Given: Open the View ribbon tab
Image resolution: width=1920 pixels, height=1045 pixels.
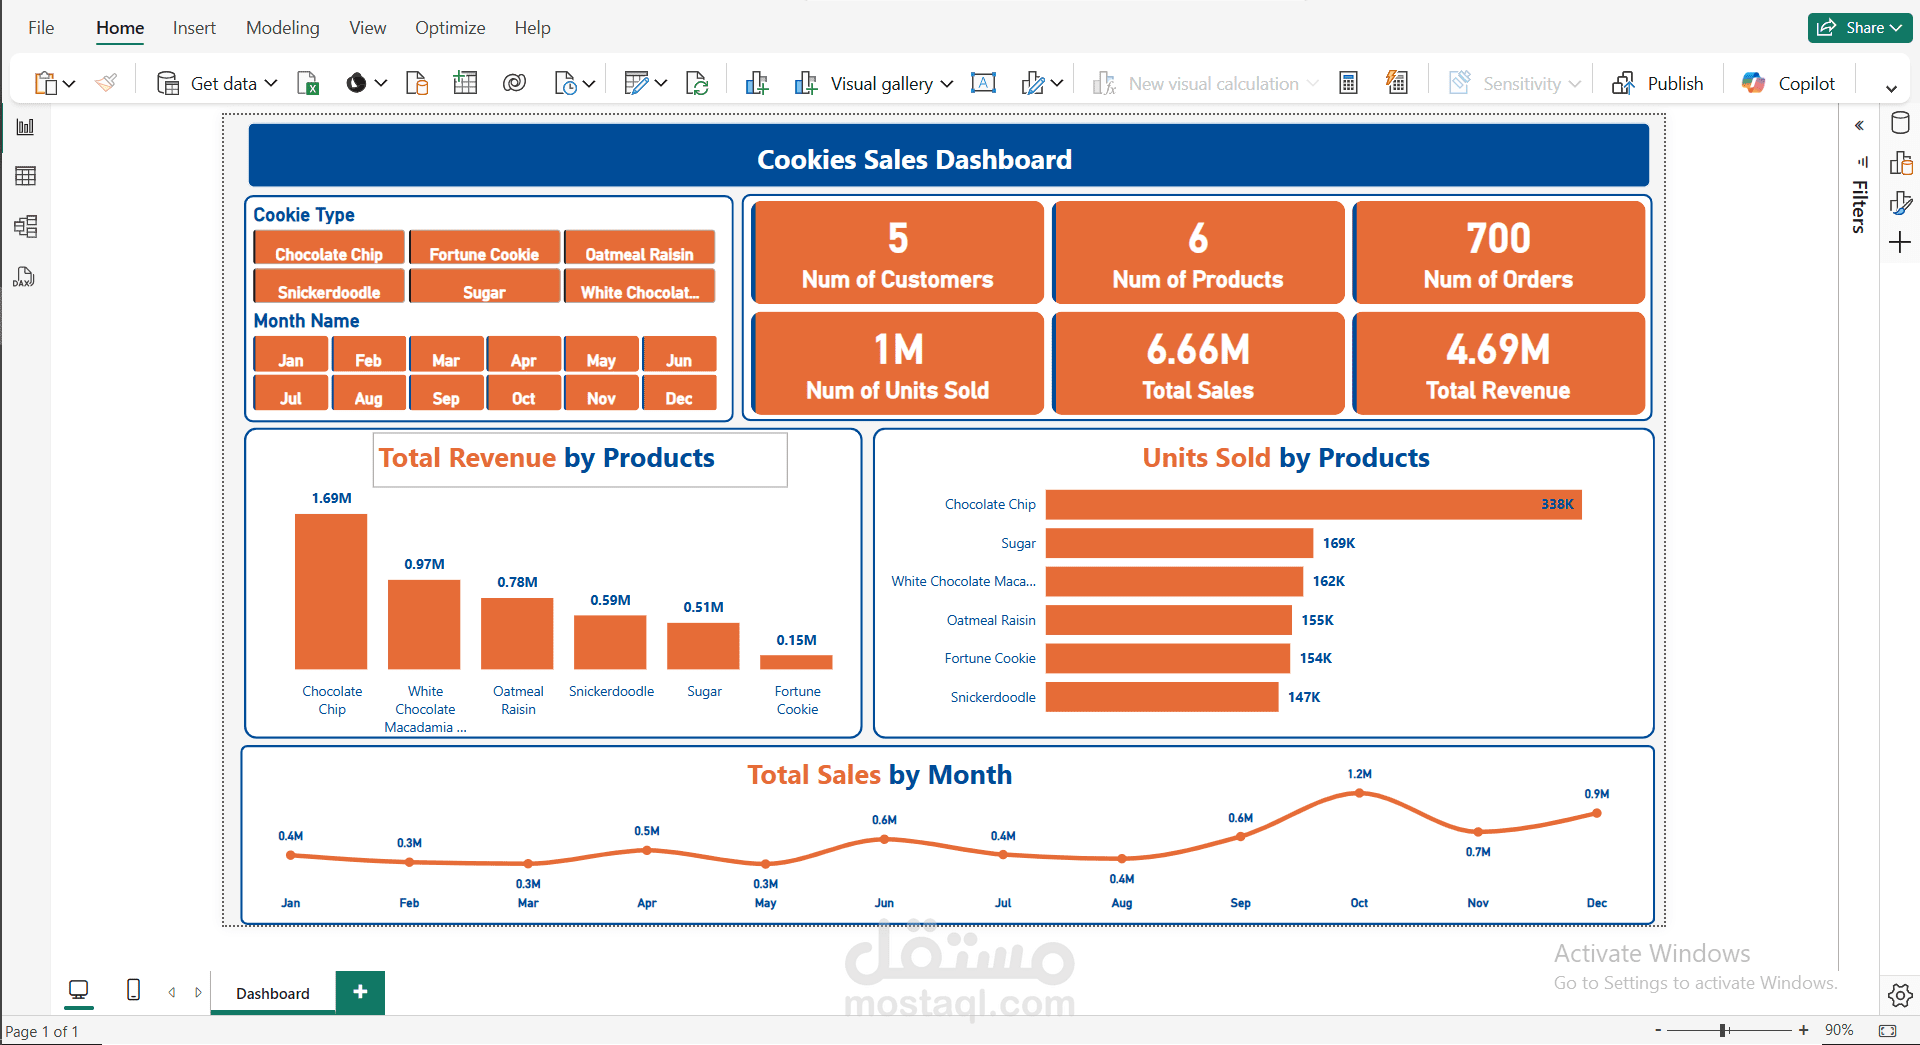Looking at the screenshot, I should [x=367, y=28].
